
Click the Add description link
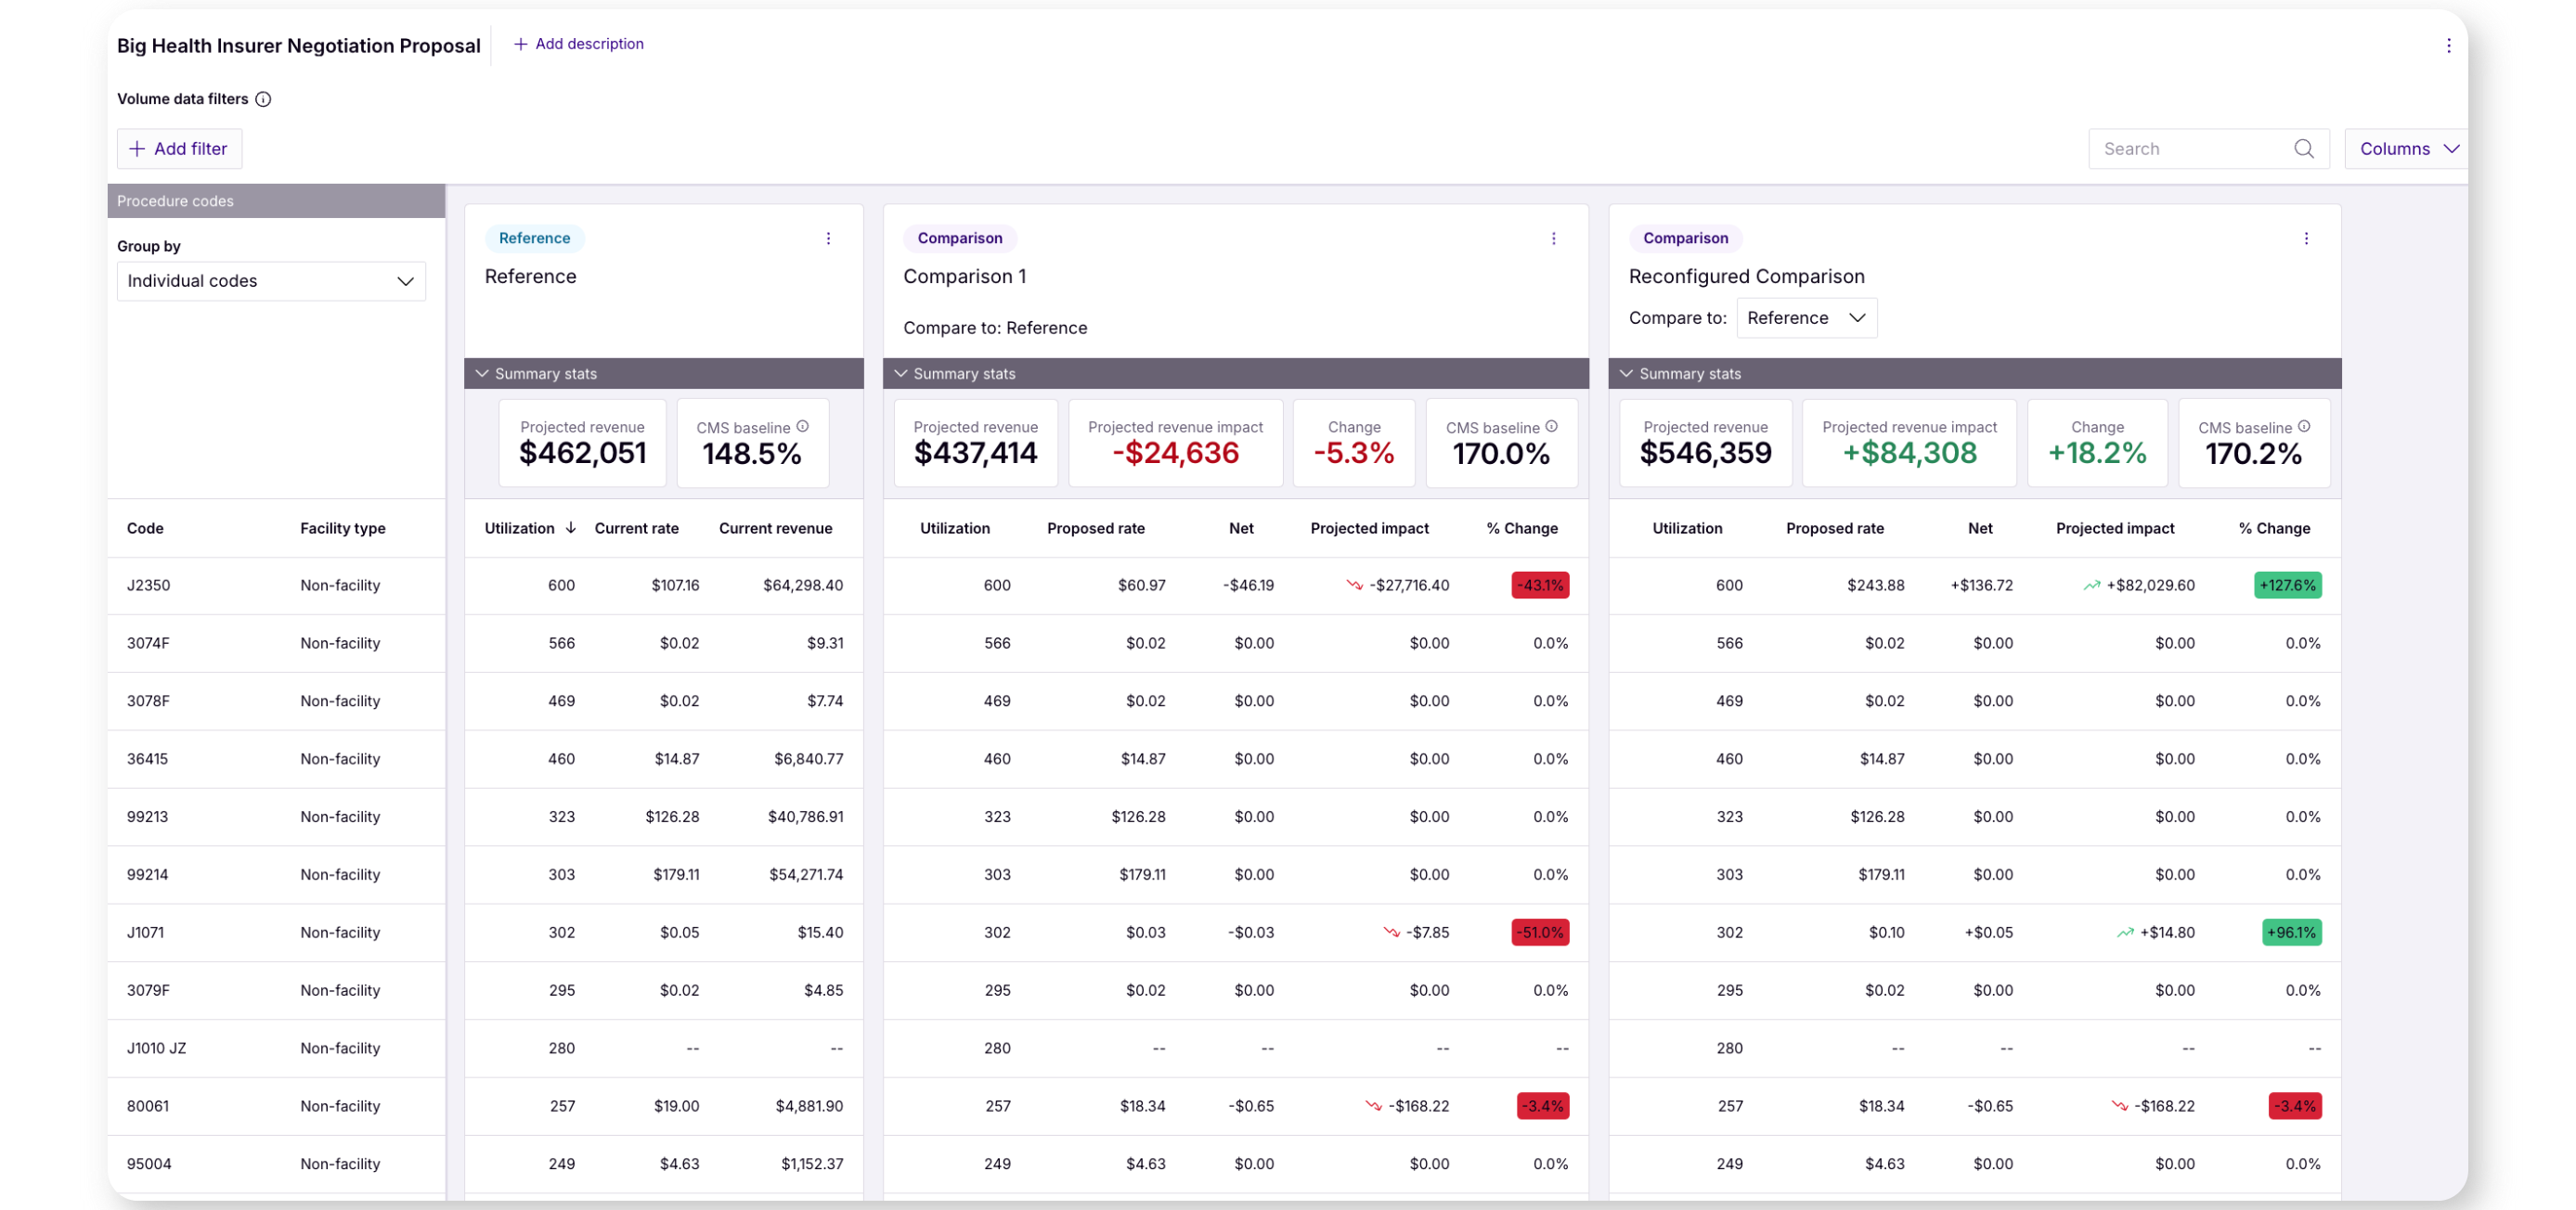pos(579,44)
